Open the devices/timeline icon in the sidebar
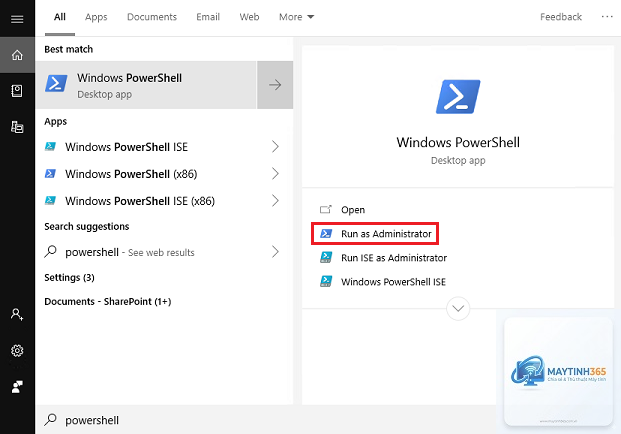The image size is (621, 434). coord(17,127)
